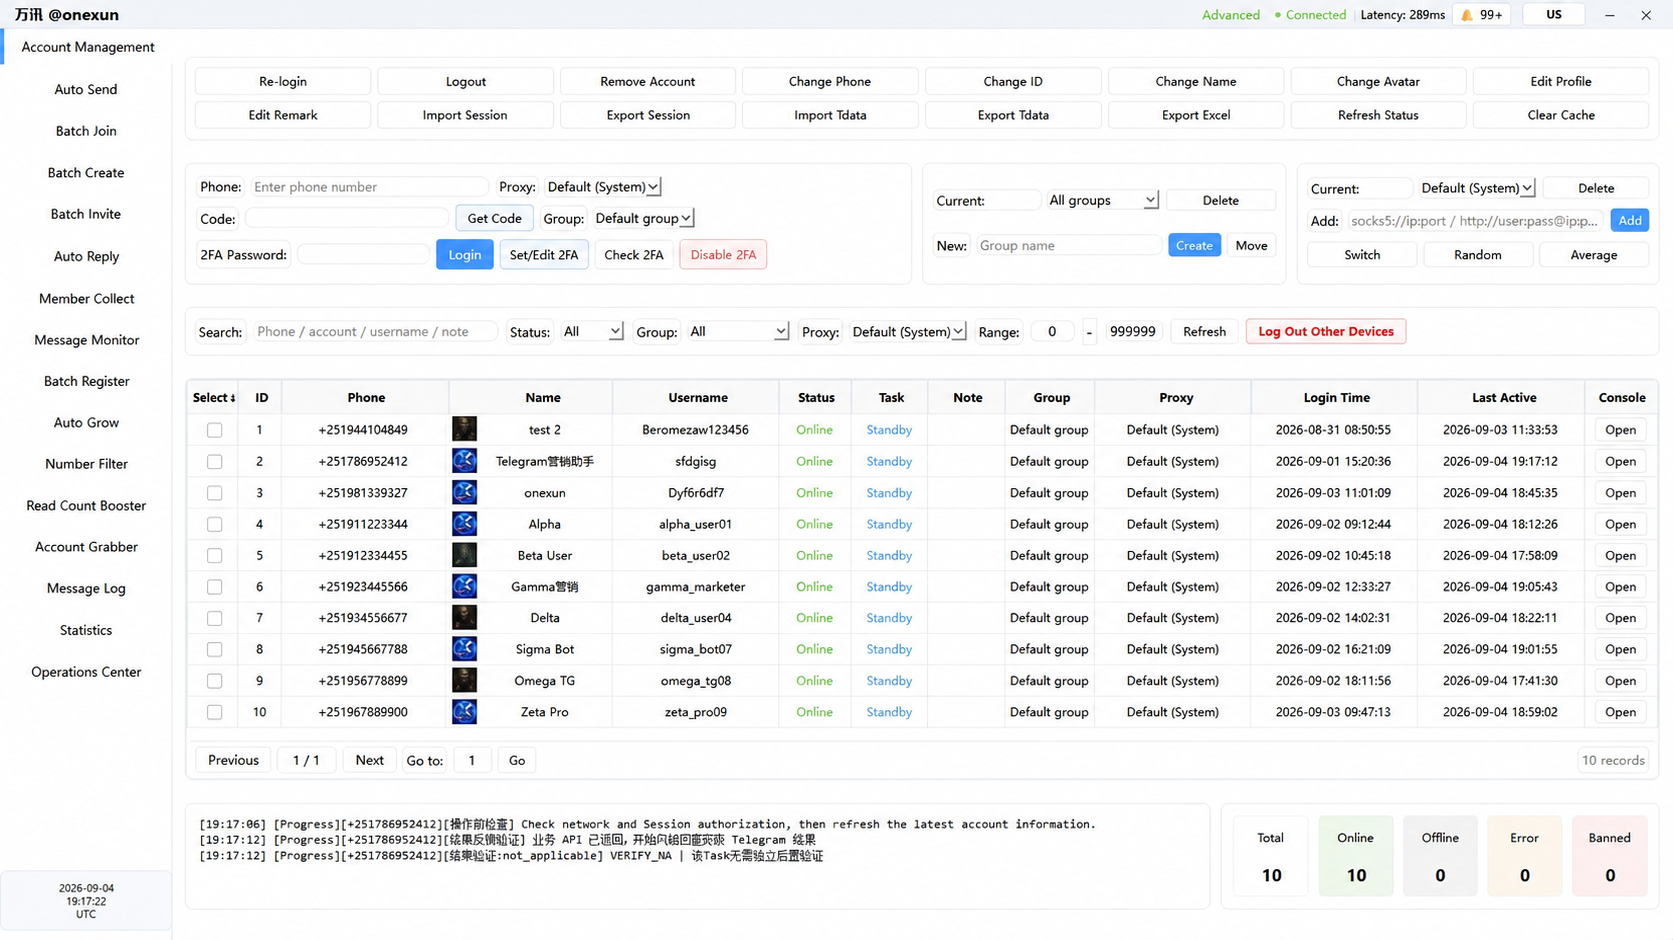
Task: Click Log Out Other Devices
Action: pos(1326,332)
